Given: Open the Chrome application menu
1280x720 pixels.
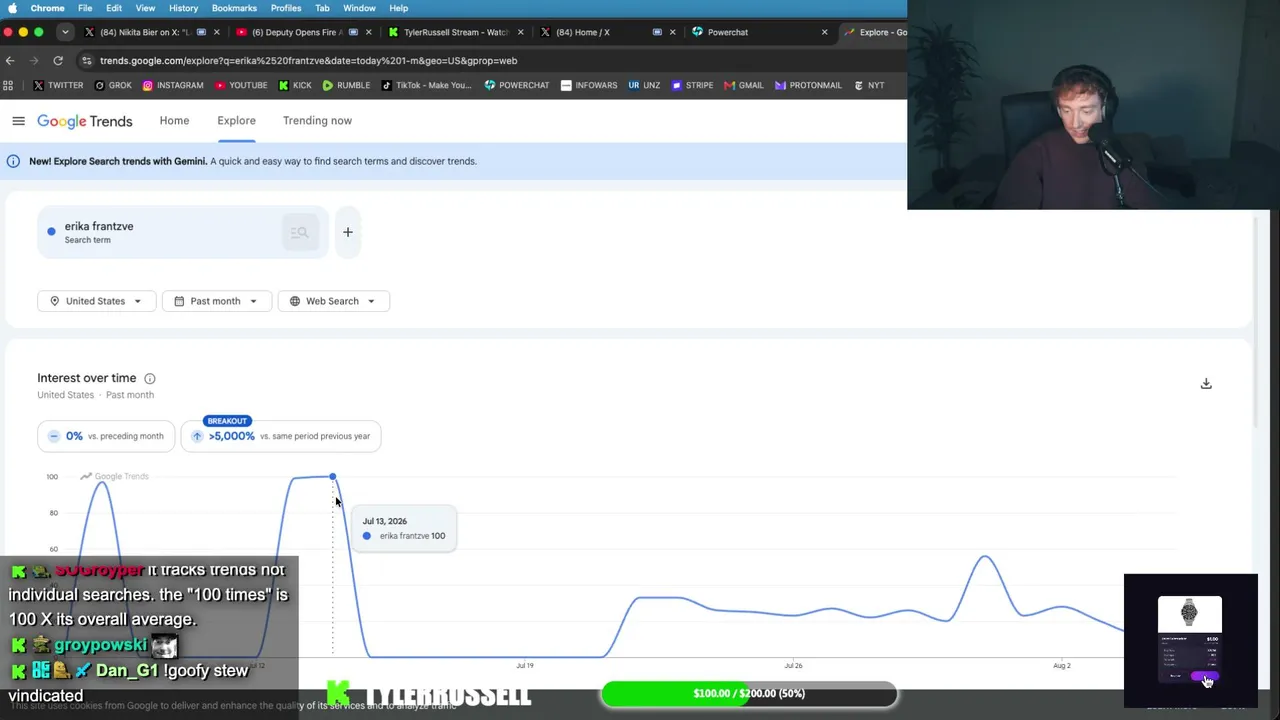Looking at the screenshot, I should 48,8.
